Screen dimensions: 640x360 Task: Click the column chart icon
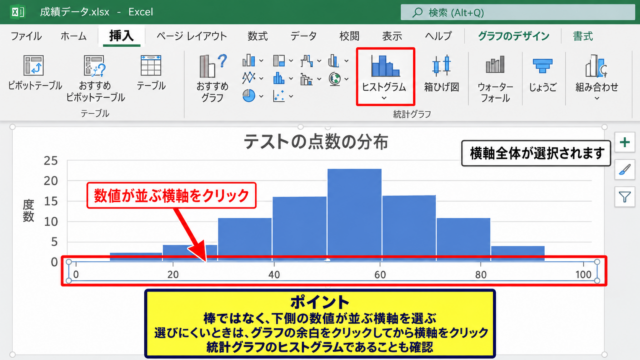pos(249,61)
